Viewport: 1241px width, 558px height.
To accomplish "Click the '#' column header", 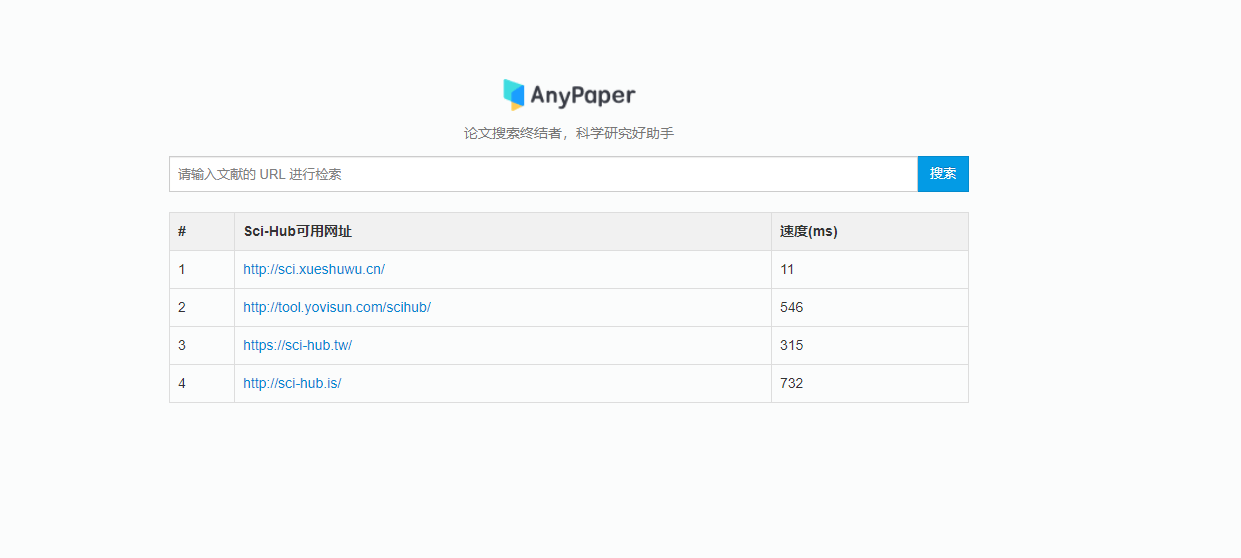I will point(202,232).
